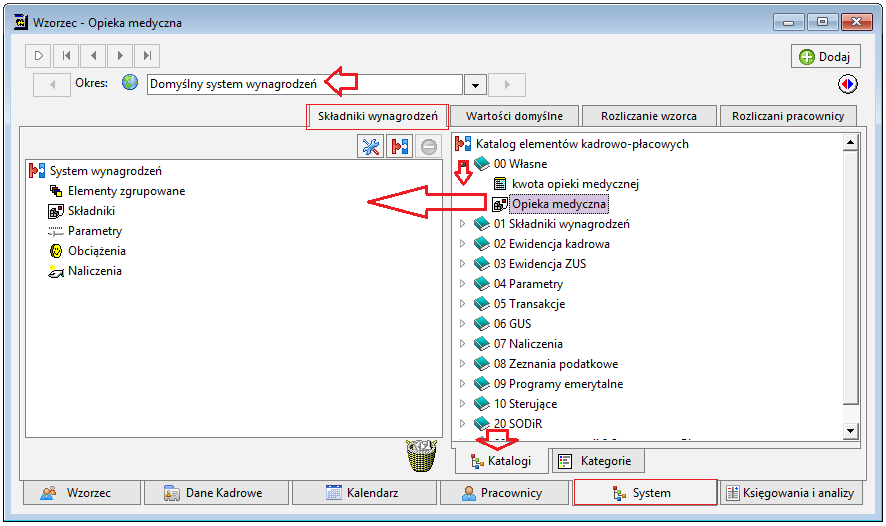886x526 pixels.
Task: Select System wynagrodzeń tree root
Action: [x=106, y=171]
